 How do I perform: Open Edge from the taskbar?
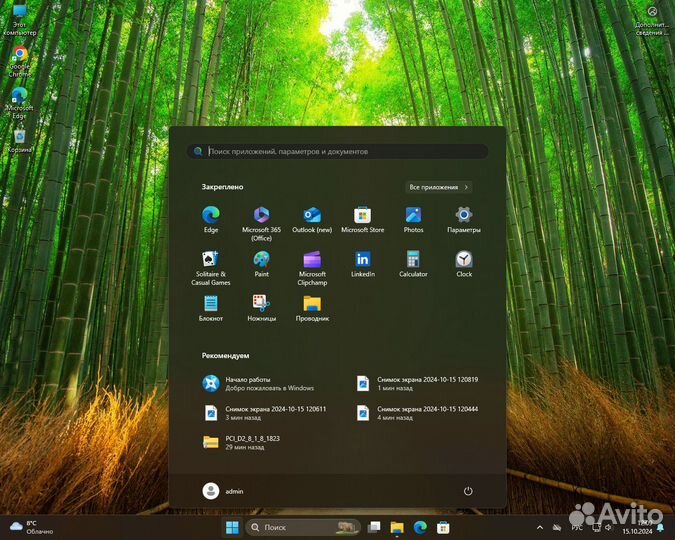click(420, 527)
